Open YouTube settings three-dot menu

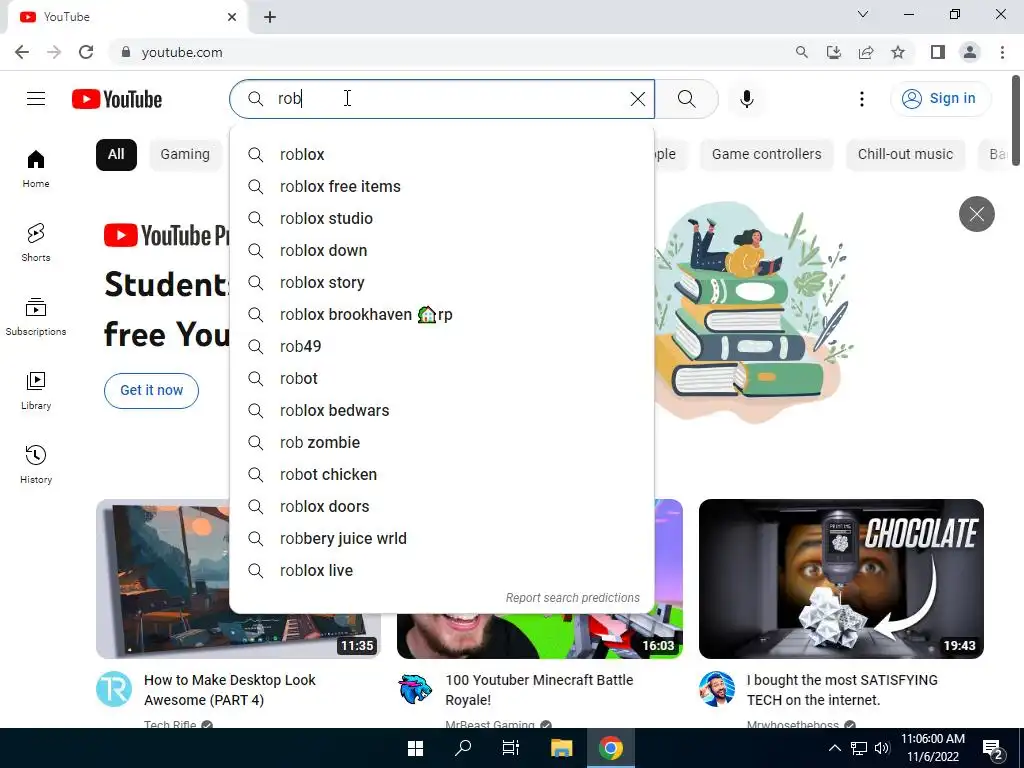(862, 99)
